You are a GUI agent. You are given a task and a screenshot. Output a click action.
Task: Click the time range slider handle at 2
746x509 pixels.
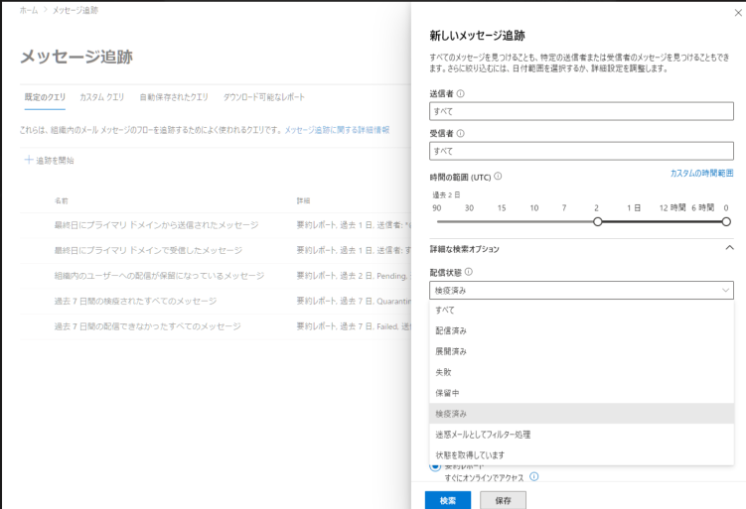click(x=598, y=222)
